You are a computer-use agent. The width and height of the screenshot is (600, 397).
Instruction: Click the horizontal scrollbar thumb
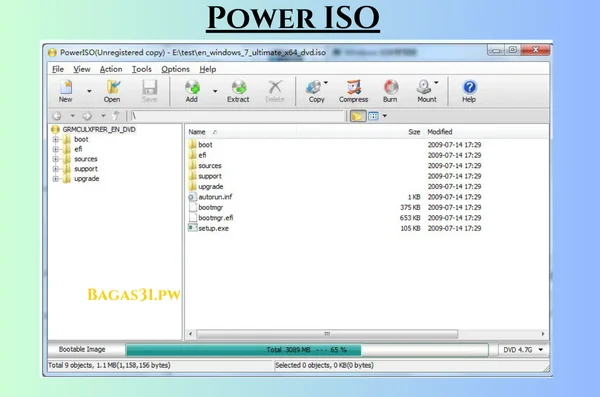coord(327,334)
